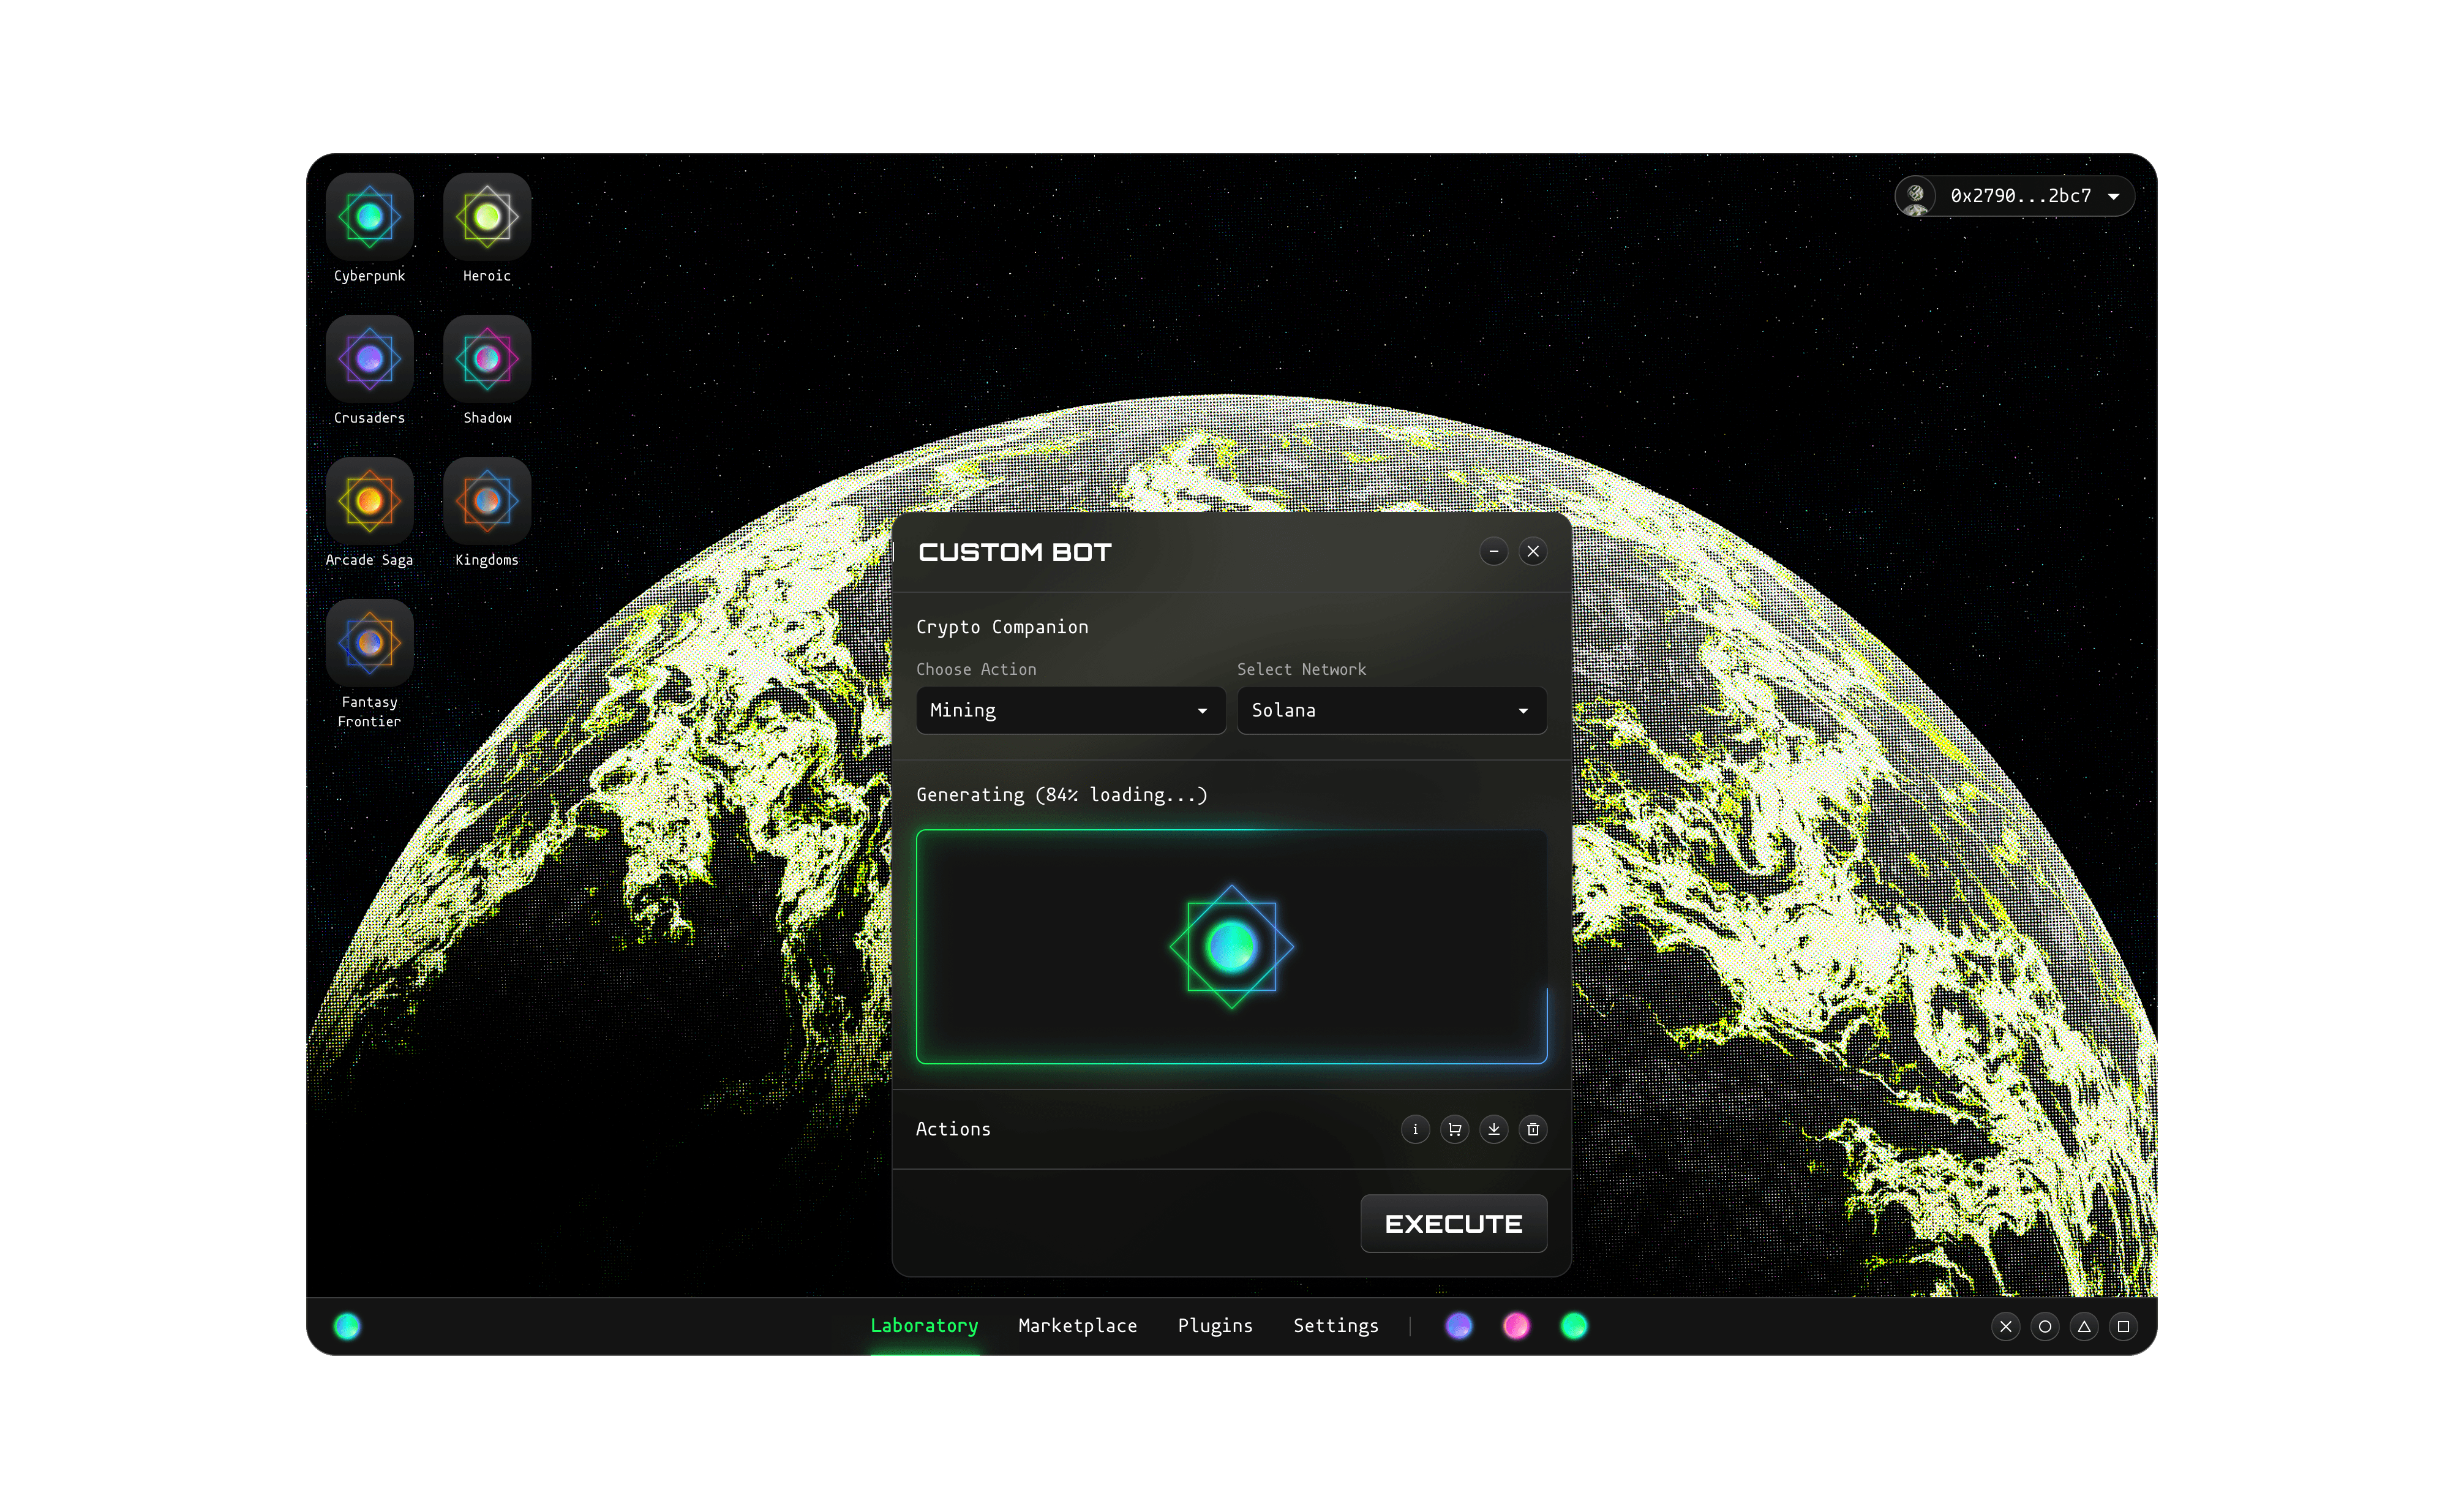Click the shopping cart icon in Actions
The height and width of the screenshot is (1509, 2464).
click(x=1454, y=1129)
